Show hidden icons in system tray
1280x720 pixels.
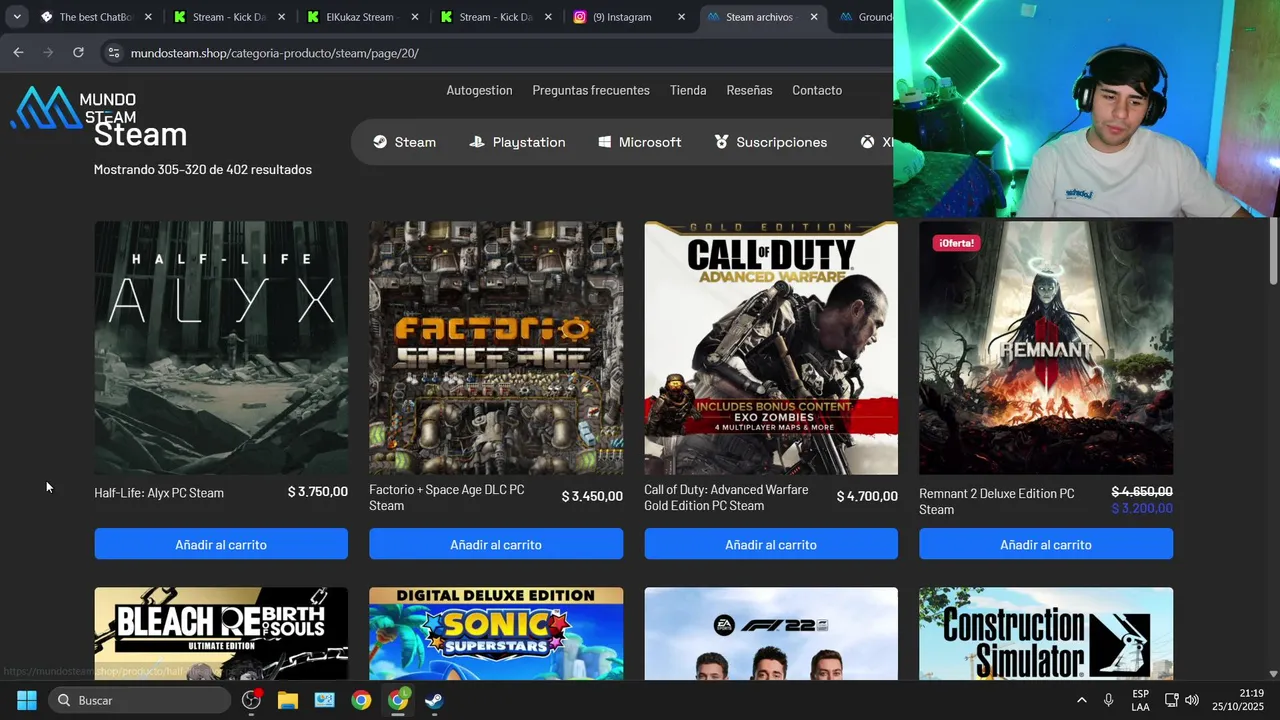coord(1081,700)
